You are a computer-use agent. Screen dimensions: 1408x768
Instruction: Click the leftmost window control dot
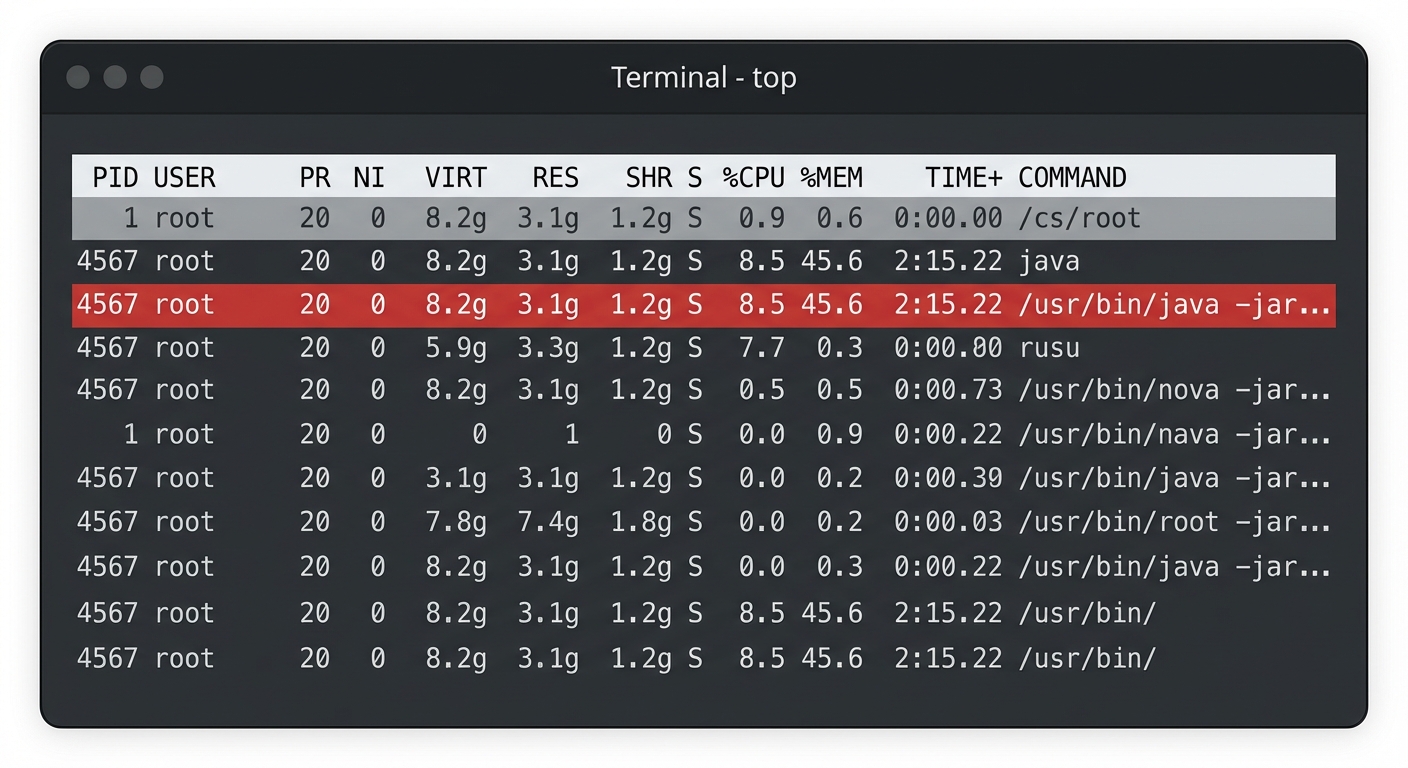click(78, 77)
